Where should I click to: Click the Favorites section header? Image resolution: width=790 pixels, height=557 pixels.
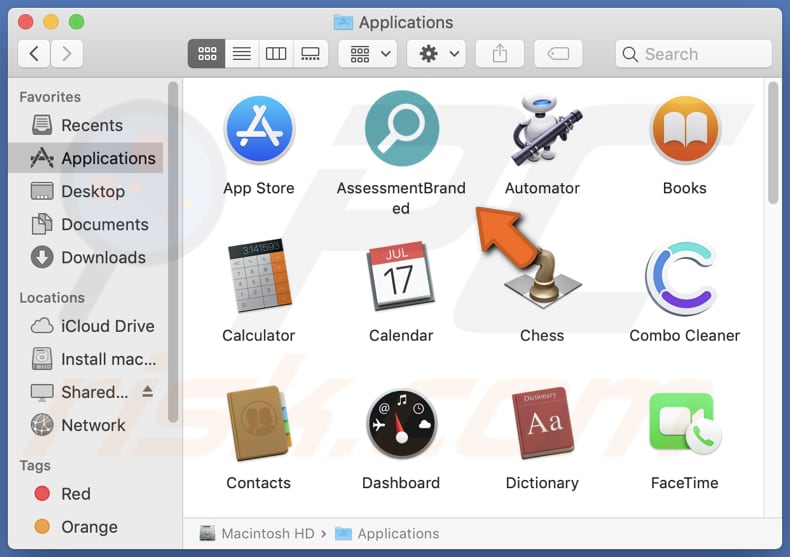coord(50,97)
